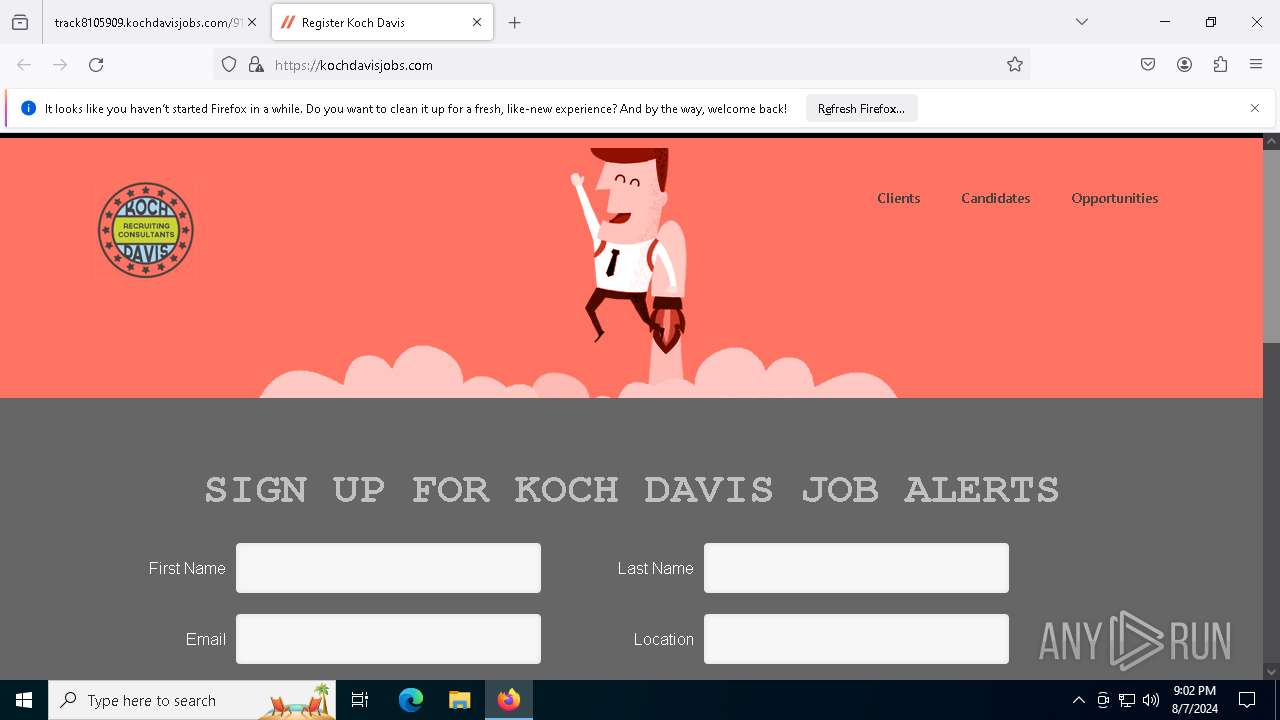Image resolution: width=1280 pixels, height=720 pixels.
Task: Close the Register Koch Davis tab
Action: click(x=477, y=22)
